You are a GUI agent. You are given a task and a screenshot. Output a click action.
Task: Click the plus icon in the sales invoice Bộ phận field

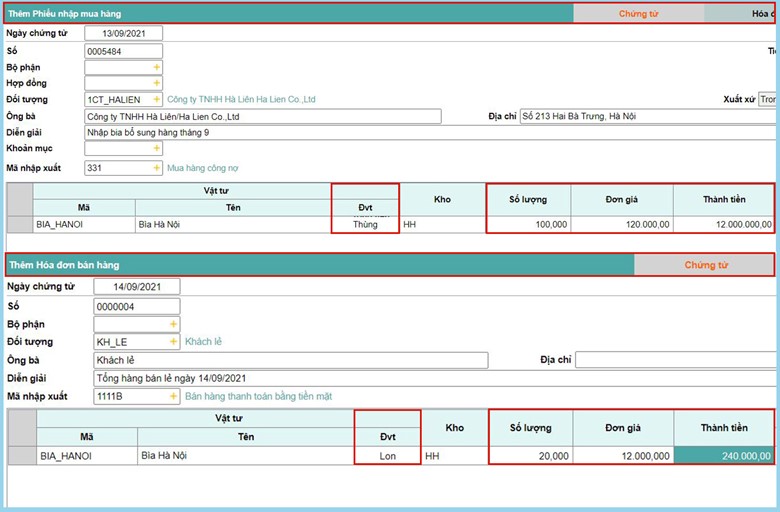click(x=173, y=324)
